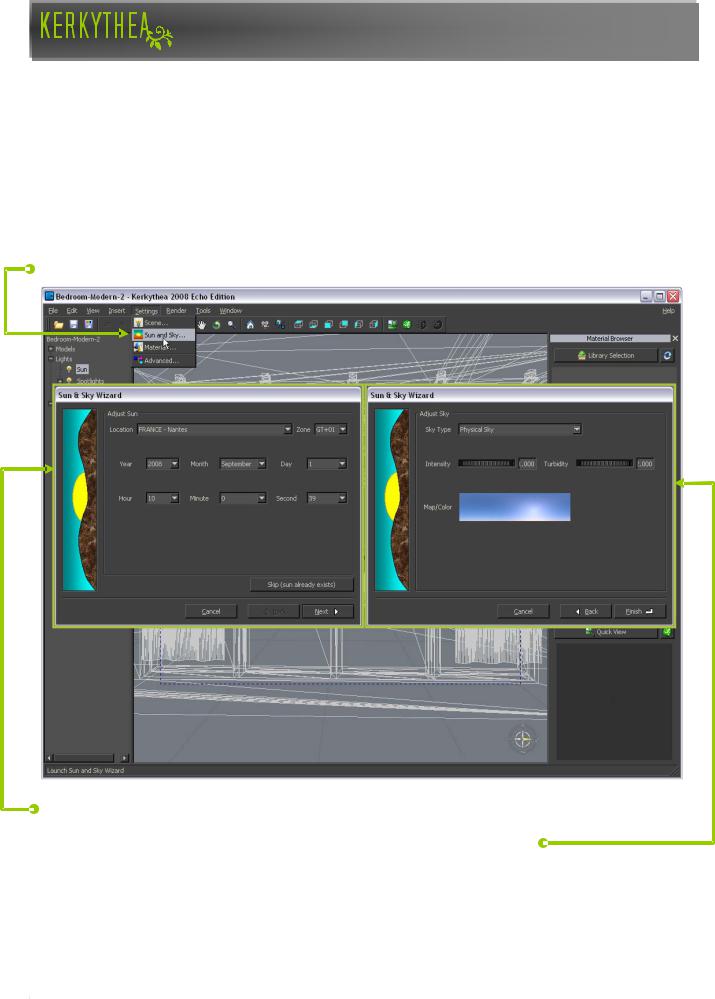The image size is (715, 999).
Task: Click the Open folder toolbar icon
Action: pos(59,325)
